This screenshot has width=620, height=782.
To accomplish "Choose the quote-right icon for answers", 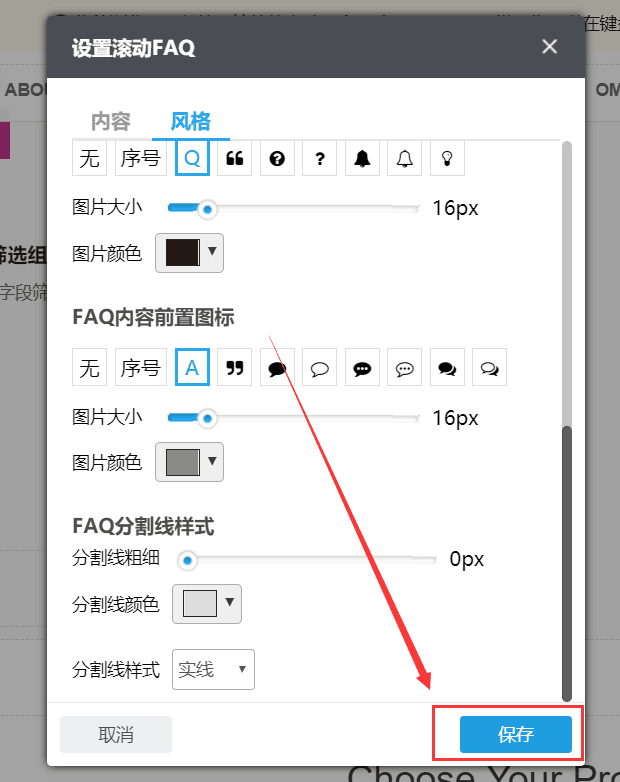I will point(235,368).
